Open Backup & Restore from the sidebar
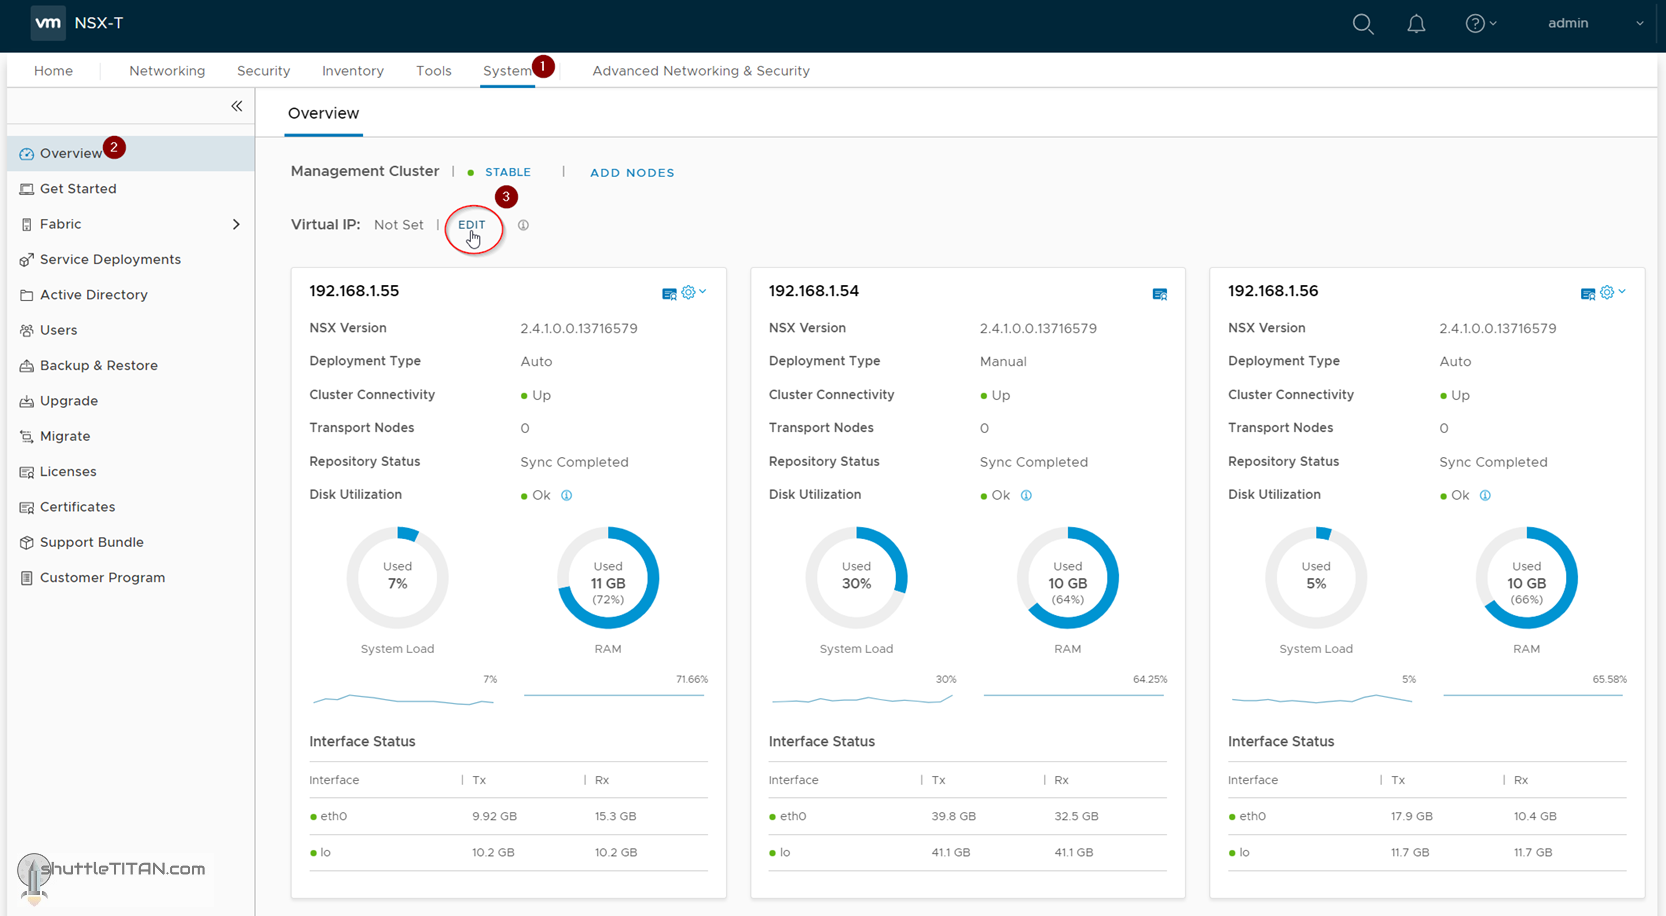Viewport: 1666px width, 916px height. (x=99, y=365)
